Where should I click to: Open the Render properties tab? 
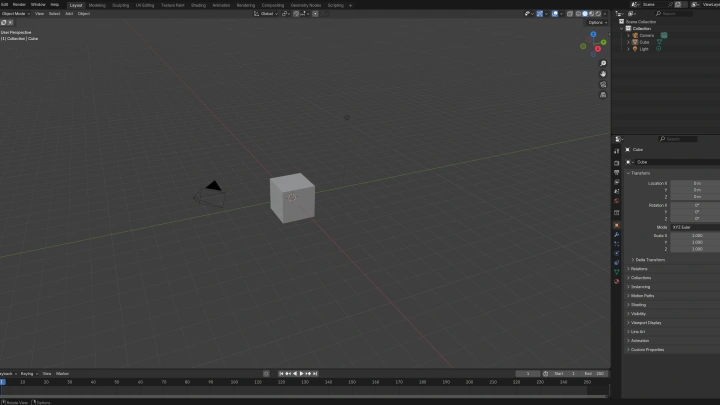coord(617,163)
